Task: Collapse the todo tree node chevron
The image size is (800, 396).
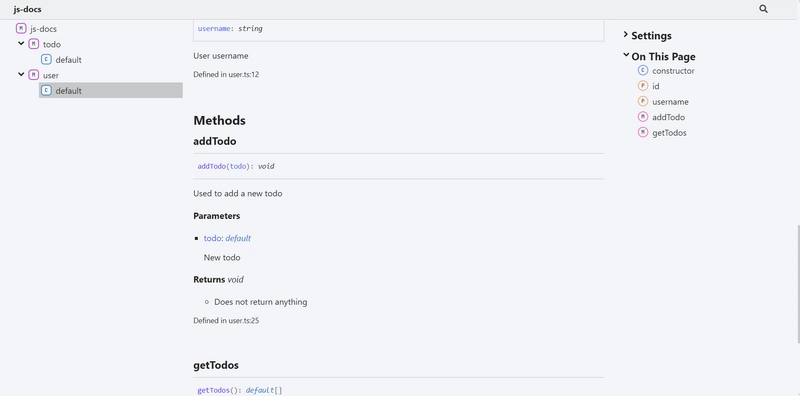Action: (21, 44)
